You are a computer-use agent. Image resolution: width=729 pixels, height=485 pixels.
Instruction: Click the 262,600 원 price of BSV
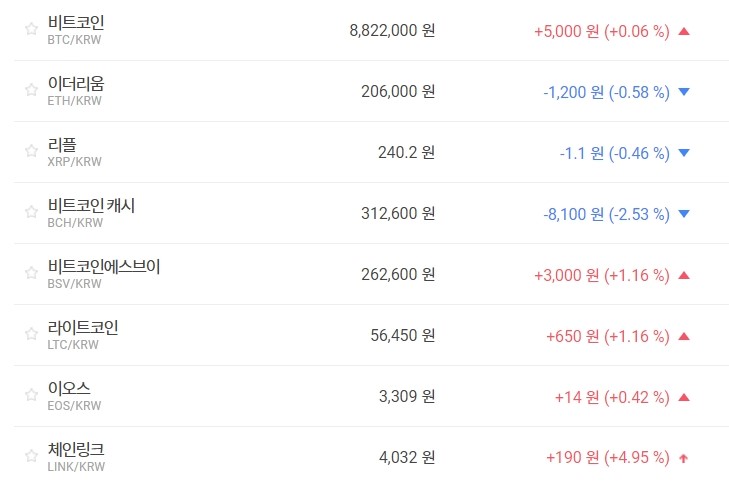[x=398, y=275]
